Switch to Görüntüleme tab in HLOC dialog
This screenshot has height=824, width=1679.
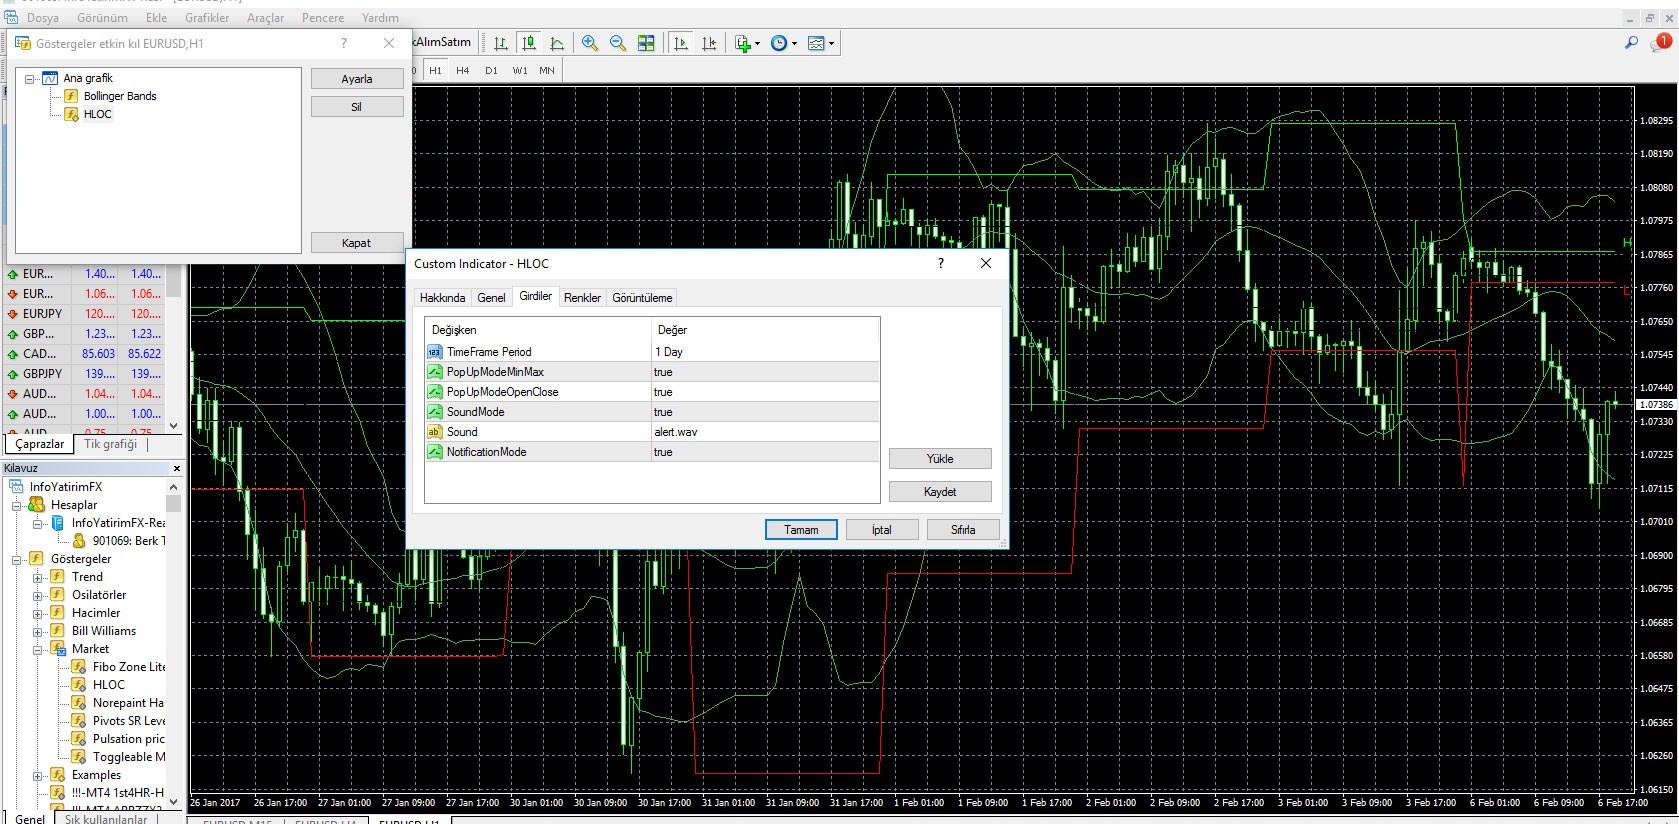pos(642,298)
